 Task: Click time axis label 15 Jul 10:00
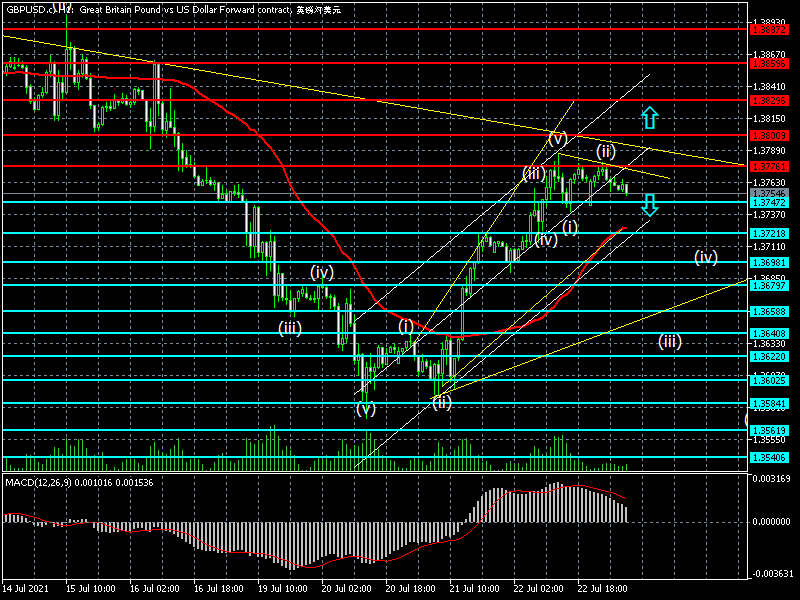click(90, 588)
